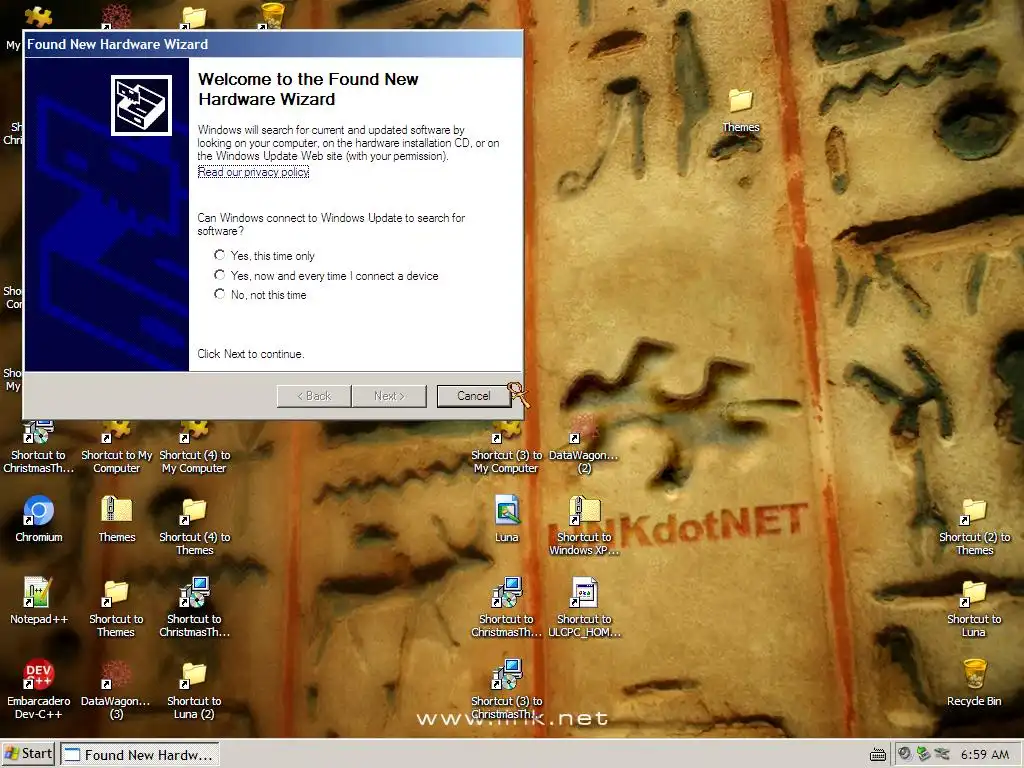1024x768 pixels.
Task: Open the "Read our privacy policy" link
Action: tap(253, 172)
